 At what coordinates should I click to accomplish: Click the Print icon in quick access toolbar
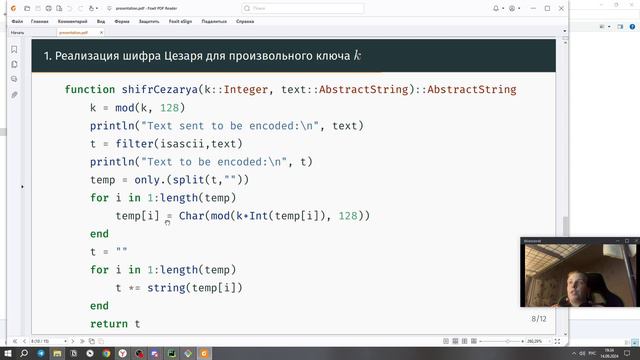[x=48, y=8]
